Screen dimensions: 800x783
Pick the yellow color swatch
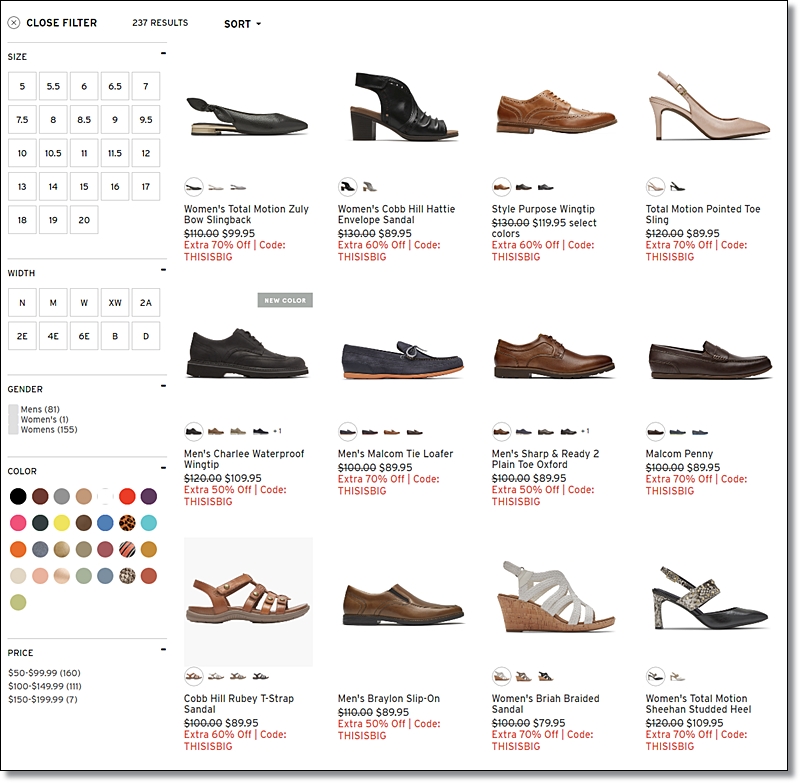pyautogui.click(x=62, y=523)
